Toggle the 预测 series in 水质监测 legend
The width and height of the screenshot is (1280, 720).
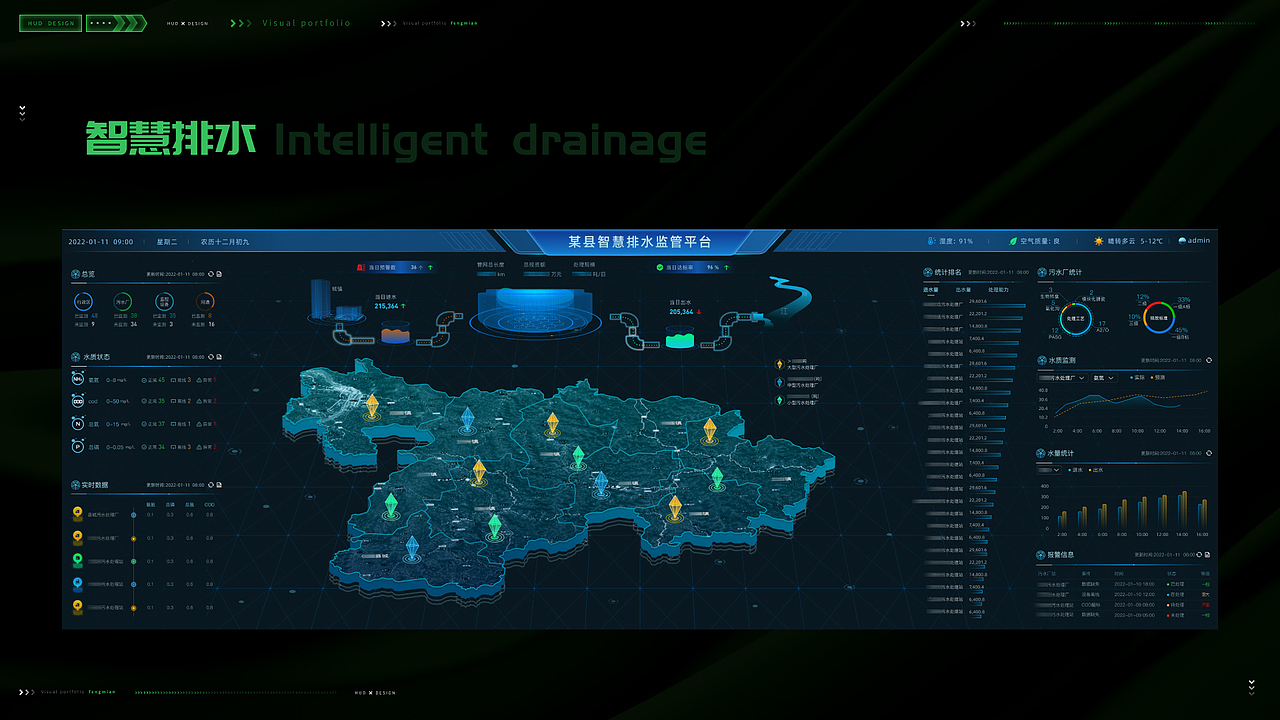pos(1158,378)
